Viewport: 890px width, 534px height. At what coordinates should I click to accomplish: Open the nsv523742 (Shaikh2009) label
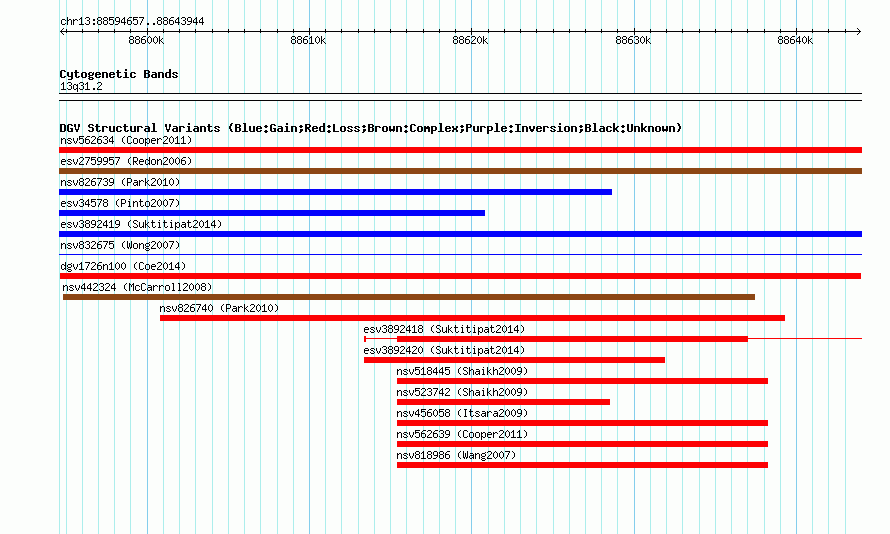(462, 392)
